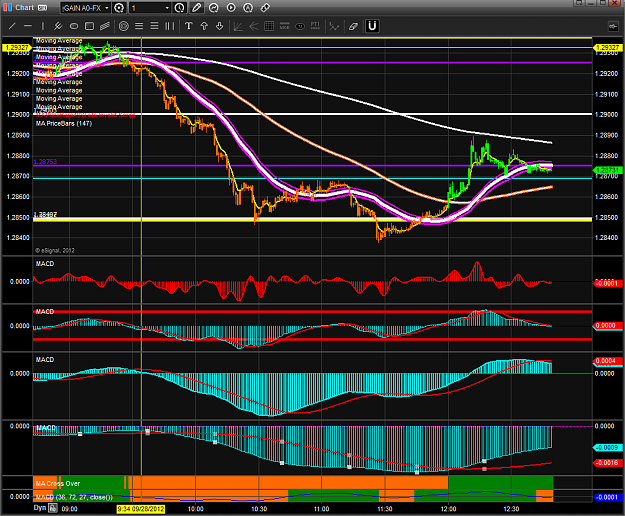Screen dimensions: 625x516
Task: Select the Fibonacci circles tool
Action: (124, 26)
